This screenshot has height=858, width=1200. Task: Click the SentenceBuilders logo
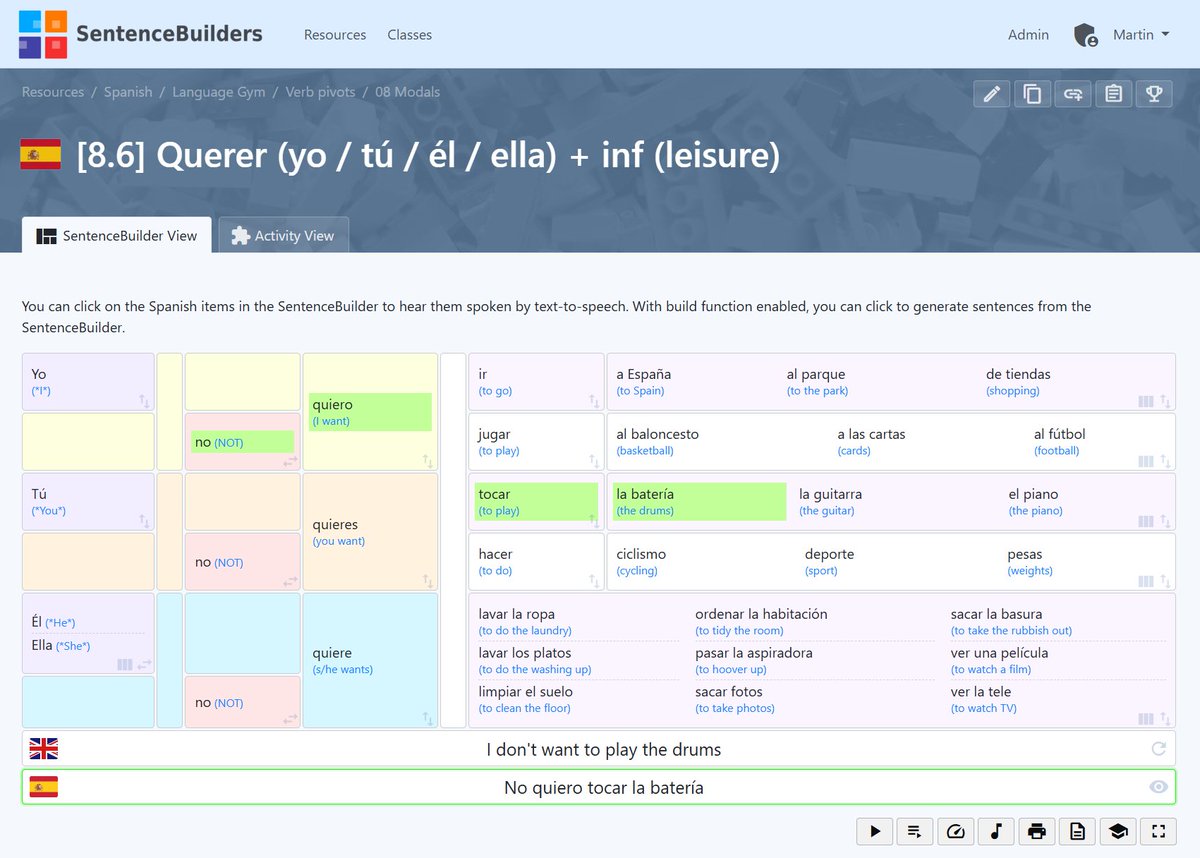(x=141, y=34)
